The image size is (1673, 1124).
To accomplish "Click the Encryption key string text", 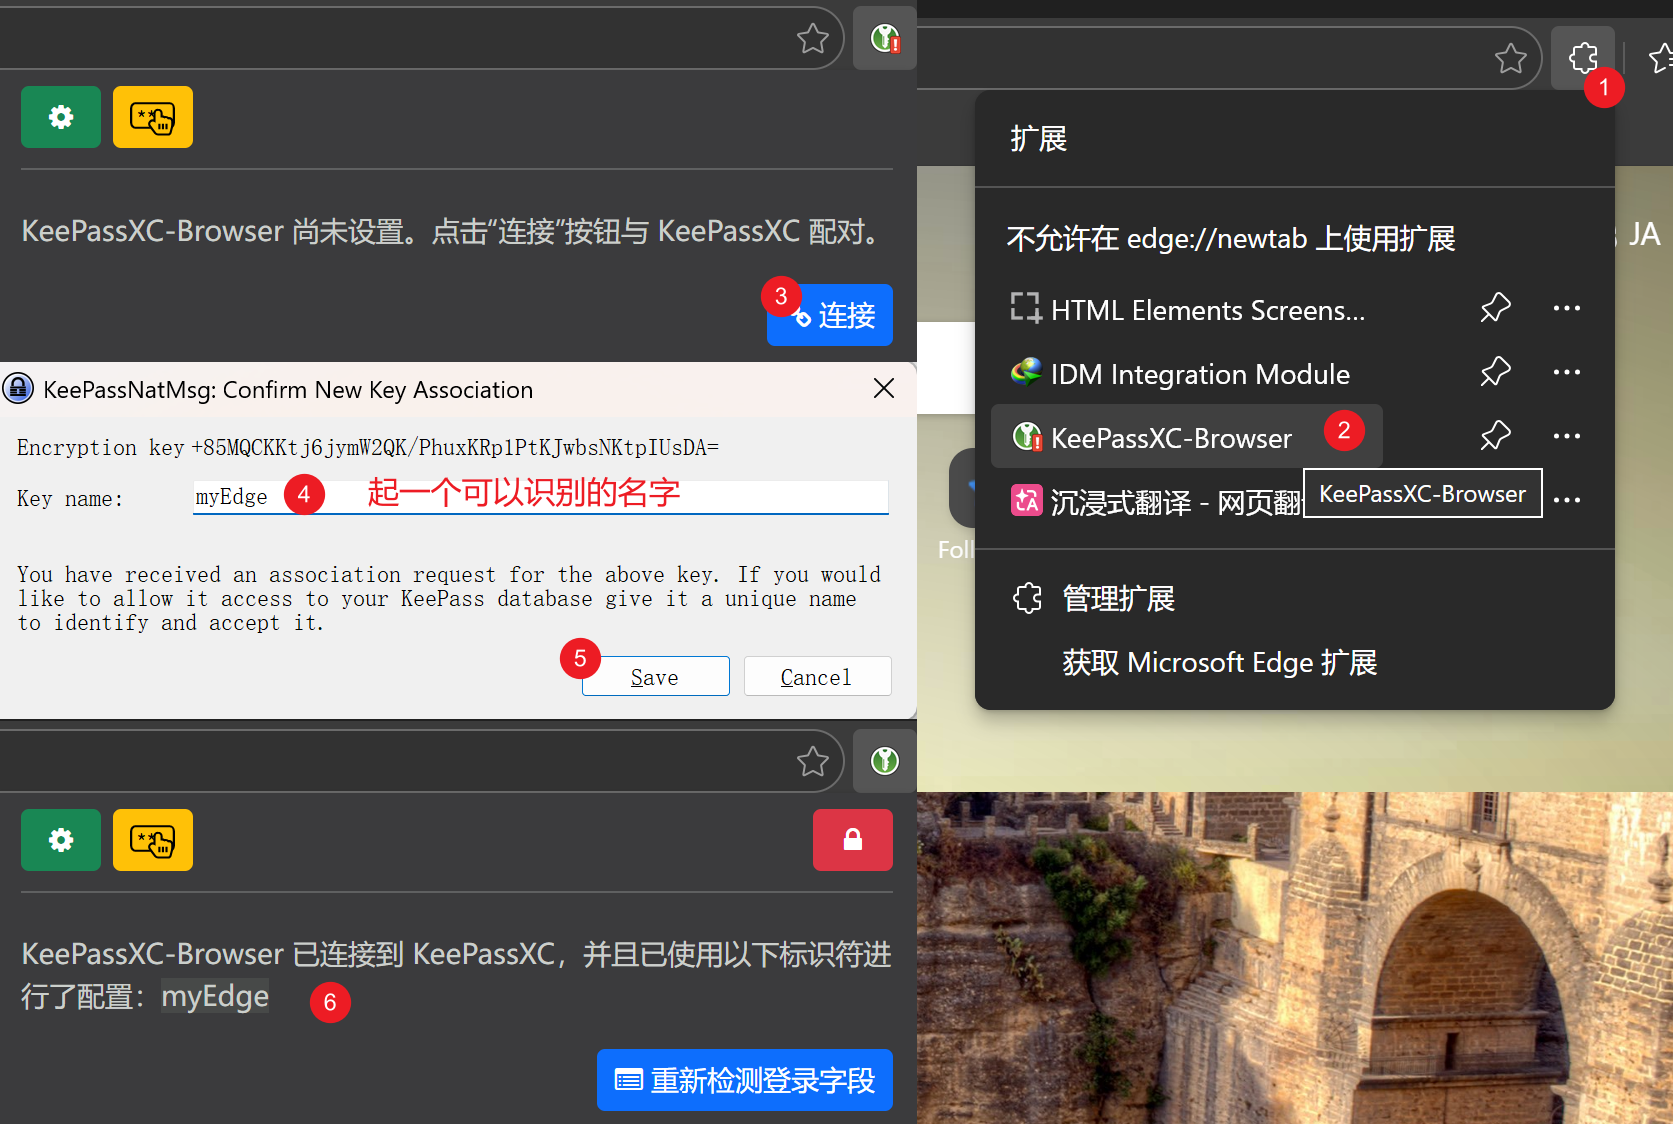I will coord(455,448).
